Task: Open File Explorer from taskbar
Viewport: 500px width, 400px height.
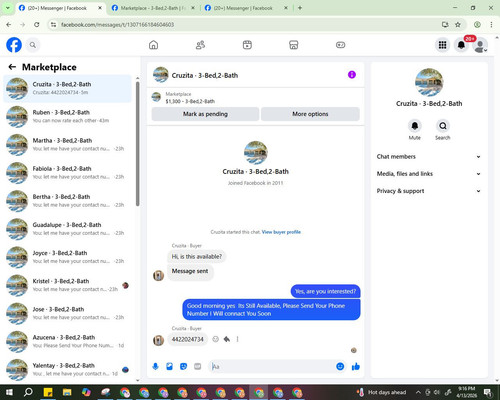Action: tap(67, 392)
